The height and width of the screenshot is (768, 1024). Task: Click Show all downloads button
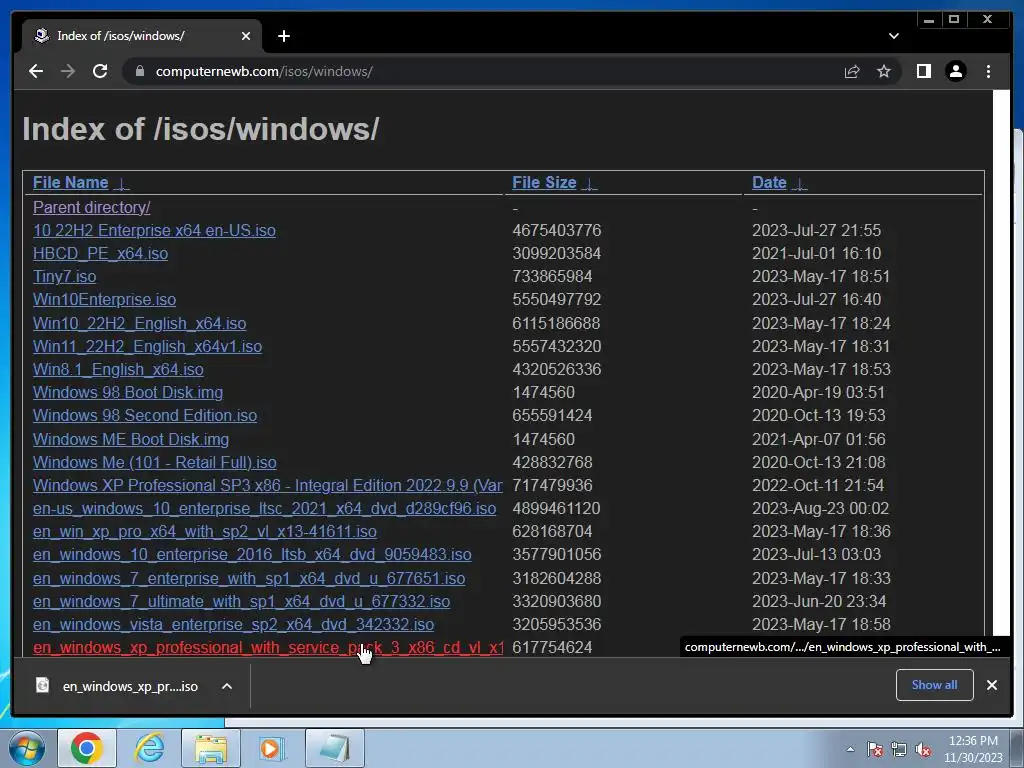pos(935,684)
